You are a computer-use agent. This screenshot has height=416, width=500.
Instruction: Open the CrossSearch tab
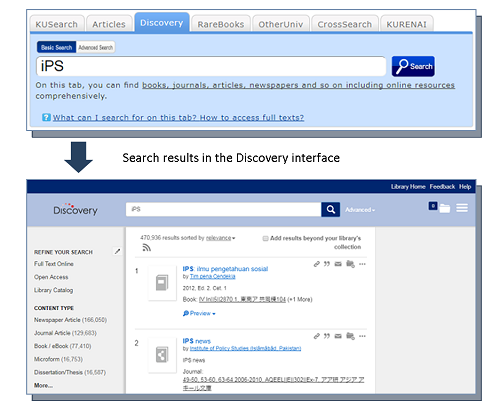[345, 24]
